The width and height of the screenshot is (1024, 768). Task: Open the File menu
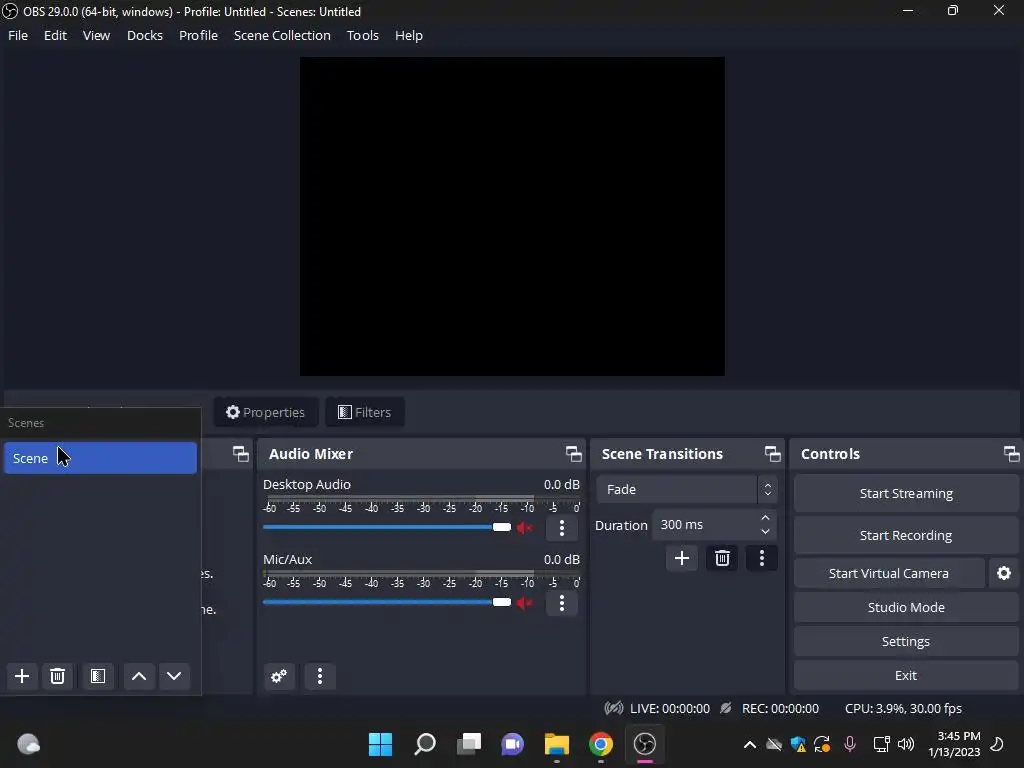click(18, 35)
